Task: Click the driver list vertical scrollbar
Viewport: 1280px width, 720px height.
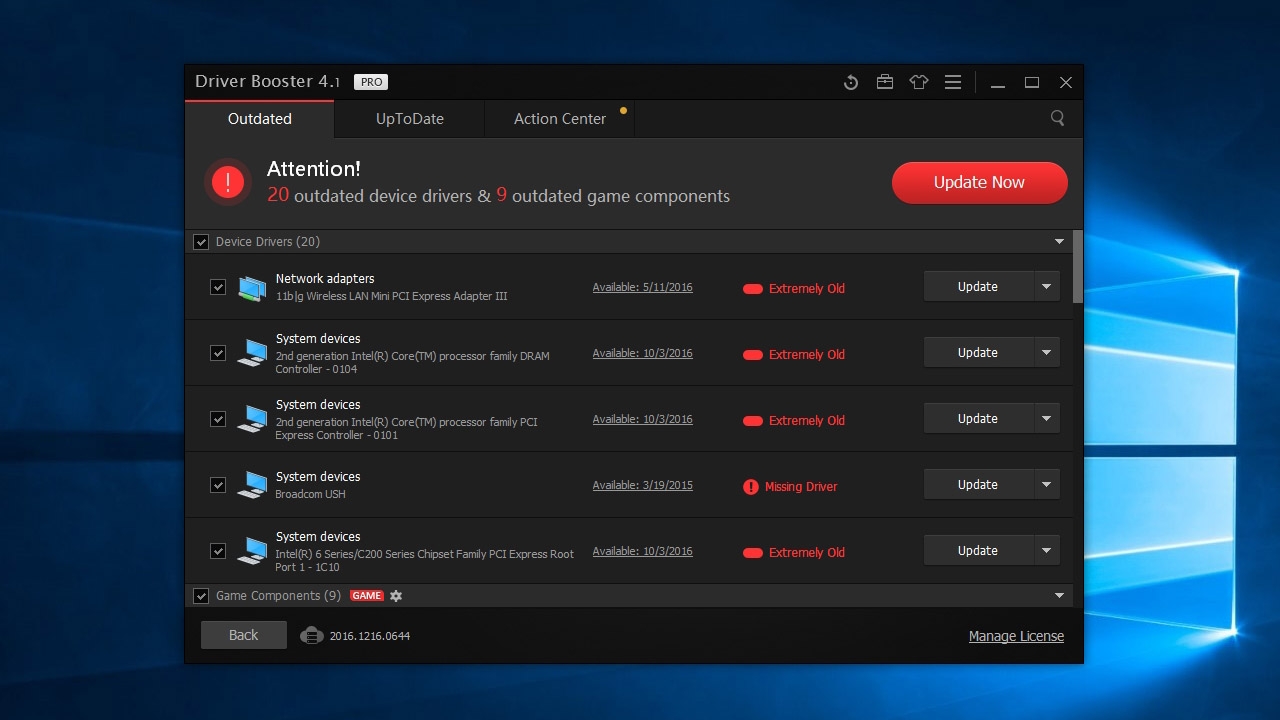Action: pyautogui.click(x=1078, y=266)
